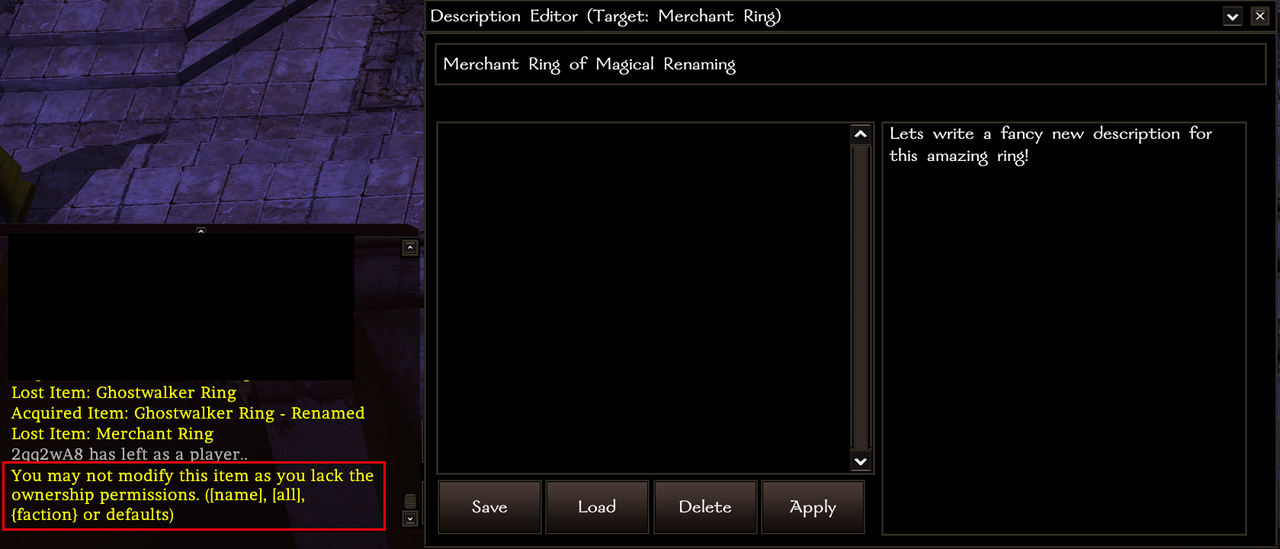Save the current item description
The image size is (1280, 549).
489,507
